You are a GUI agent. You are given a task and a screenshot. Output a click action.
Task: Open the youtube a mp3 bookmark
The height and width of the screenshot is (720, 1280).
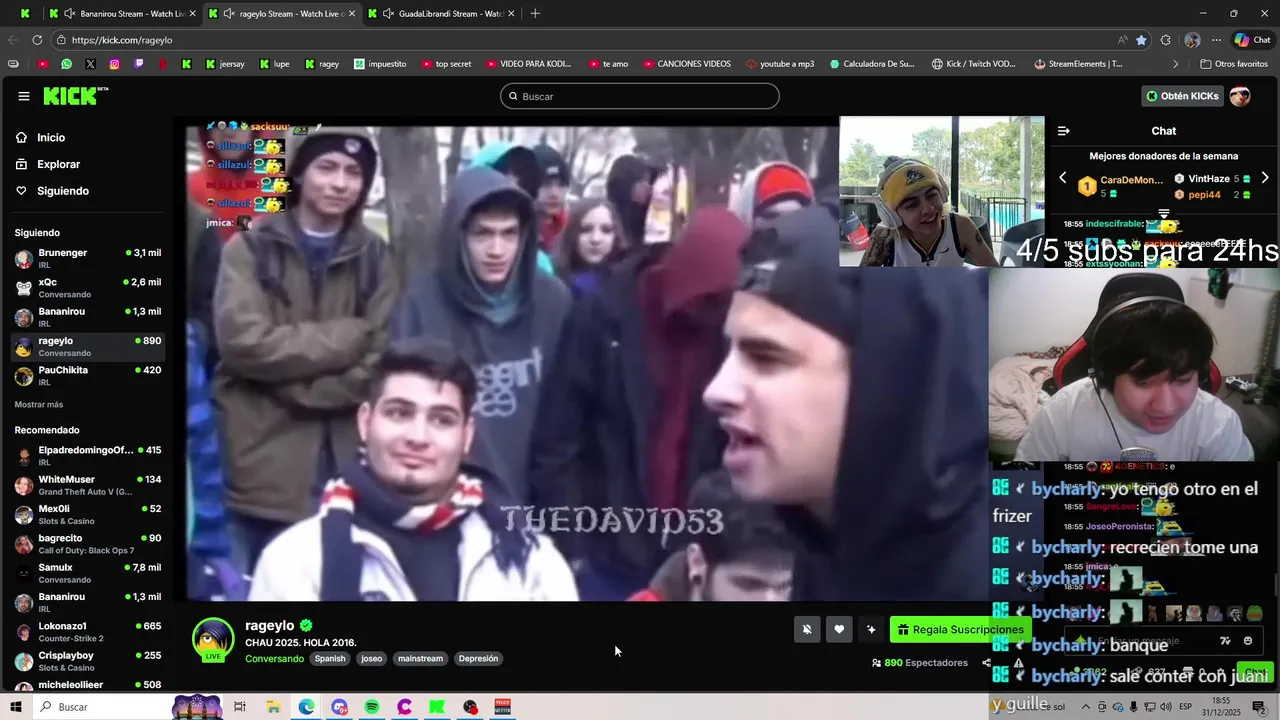(780, 64)
